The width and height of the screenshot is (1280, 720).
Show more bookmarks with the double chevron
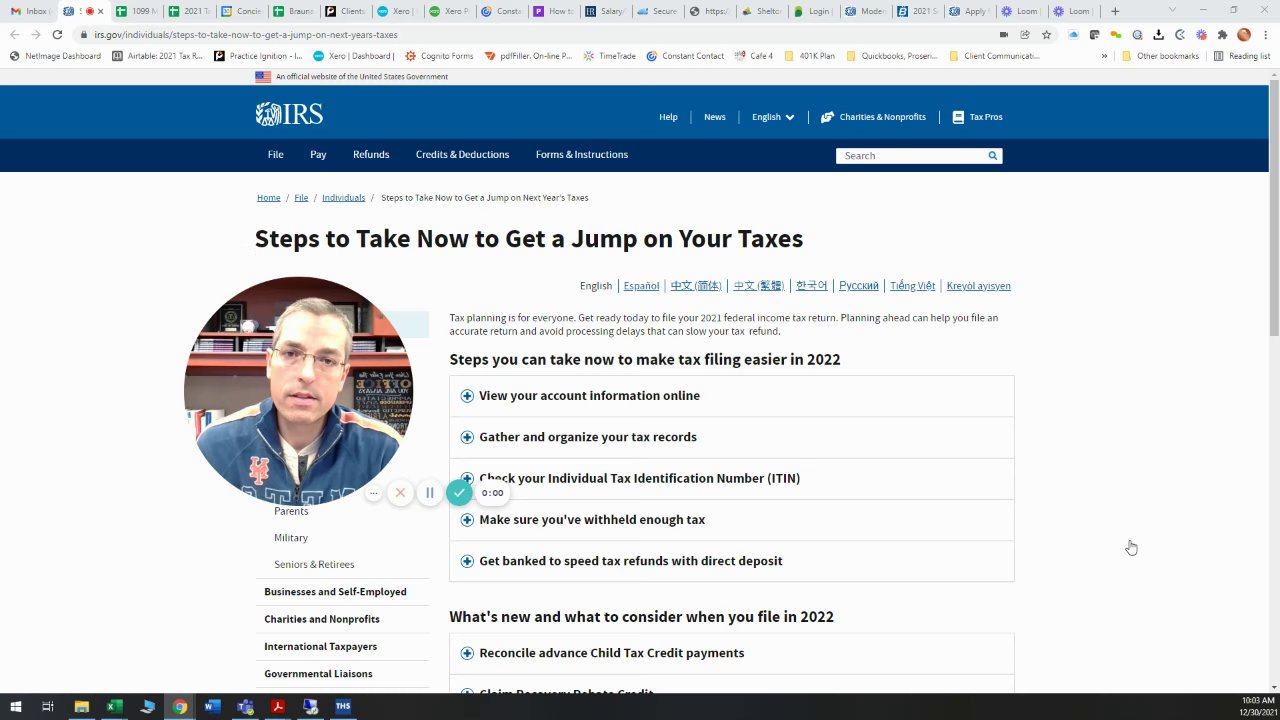pos(1104,56)
